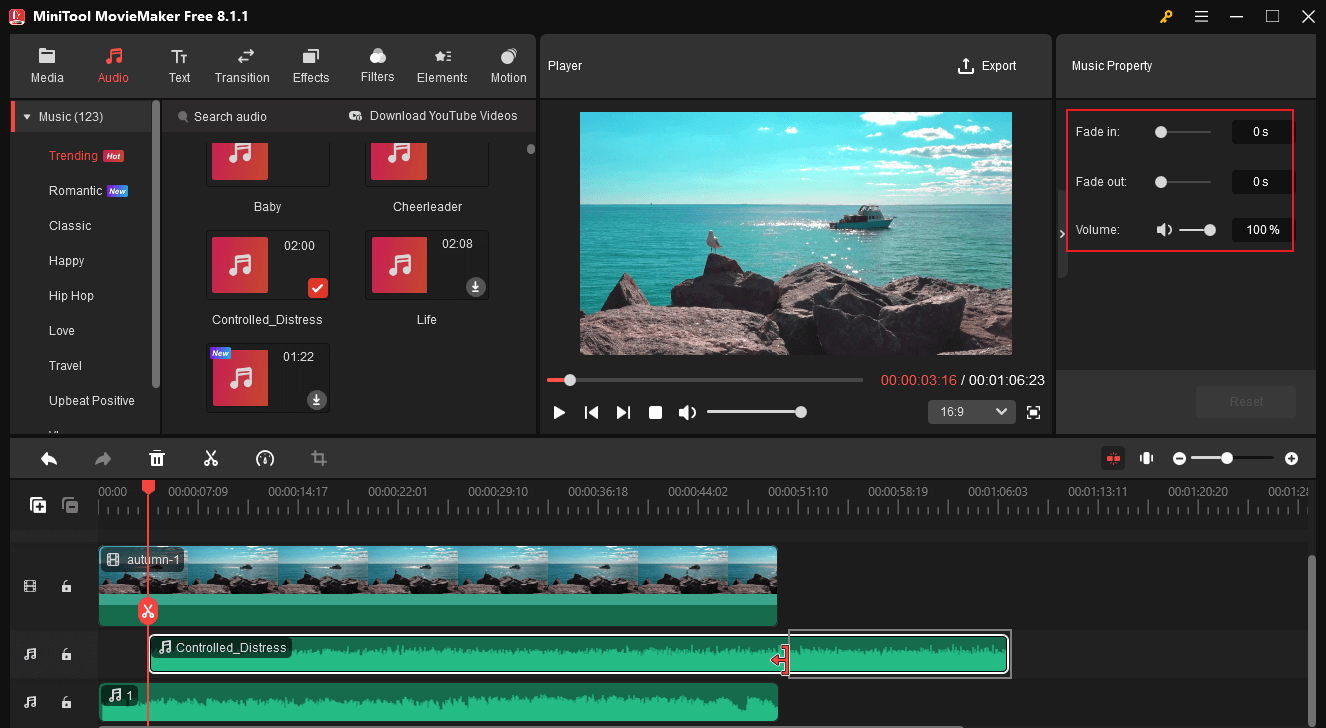The height and width of the screenshot is (728, 1326).
Task: Select the Classic music category
Action: [70, 226]
